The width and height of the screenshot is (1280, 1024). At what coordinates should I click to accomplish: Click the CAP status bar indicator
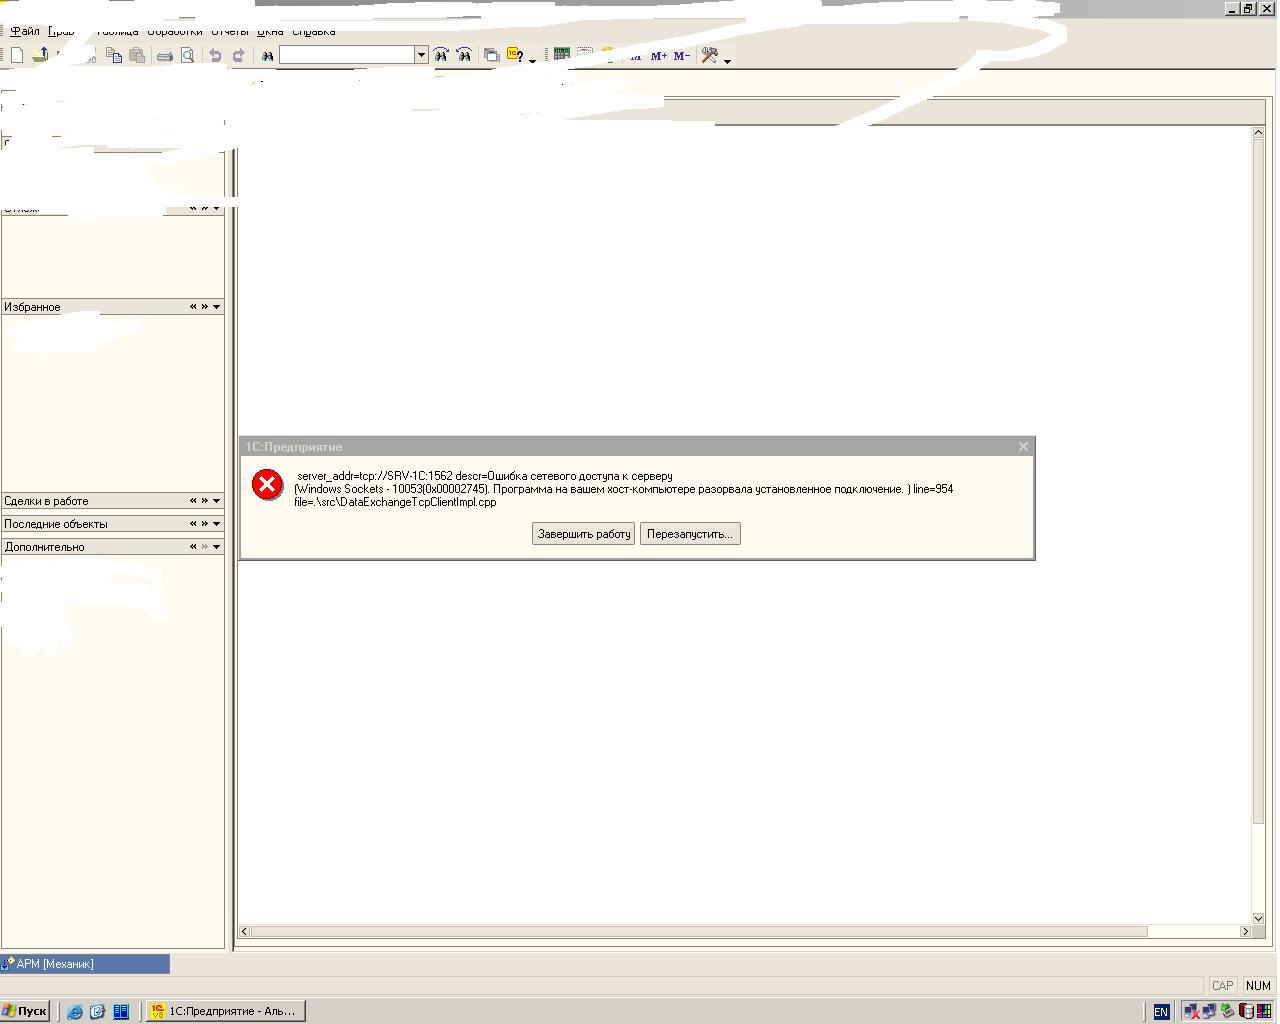1222,986
